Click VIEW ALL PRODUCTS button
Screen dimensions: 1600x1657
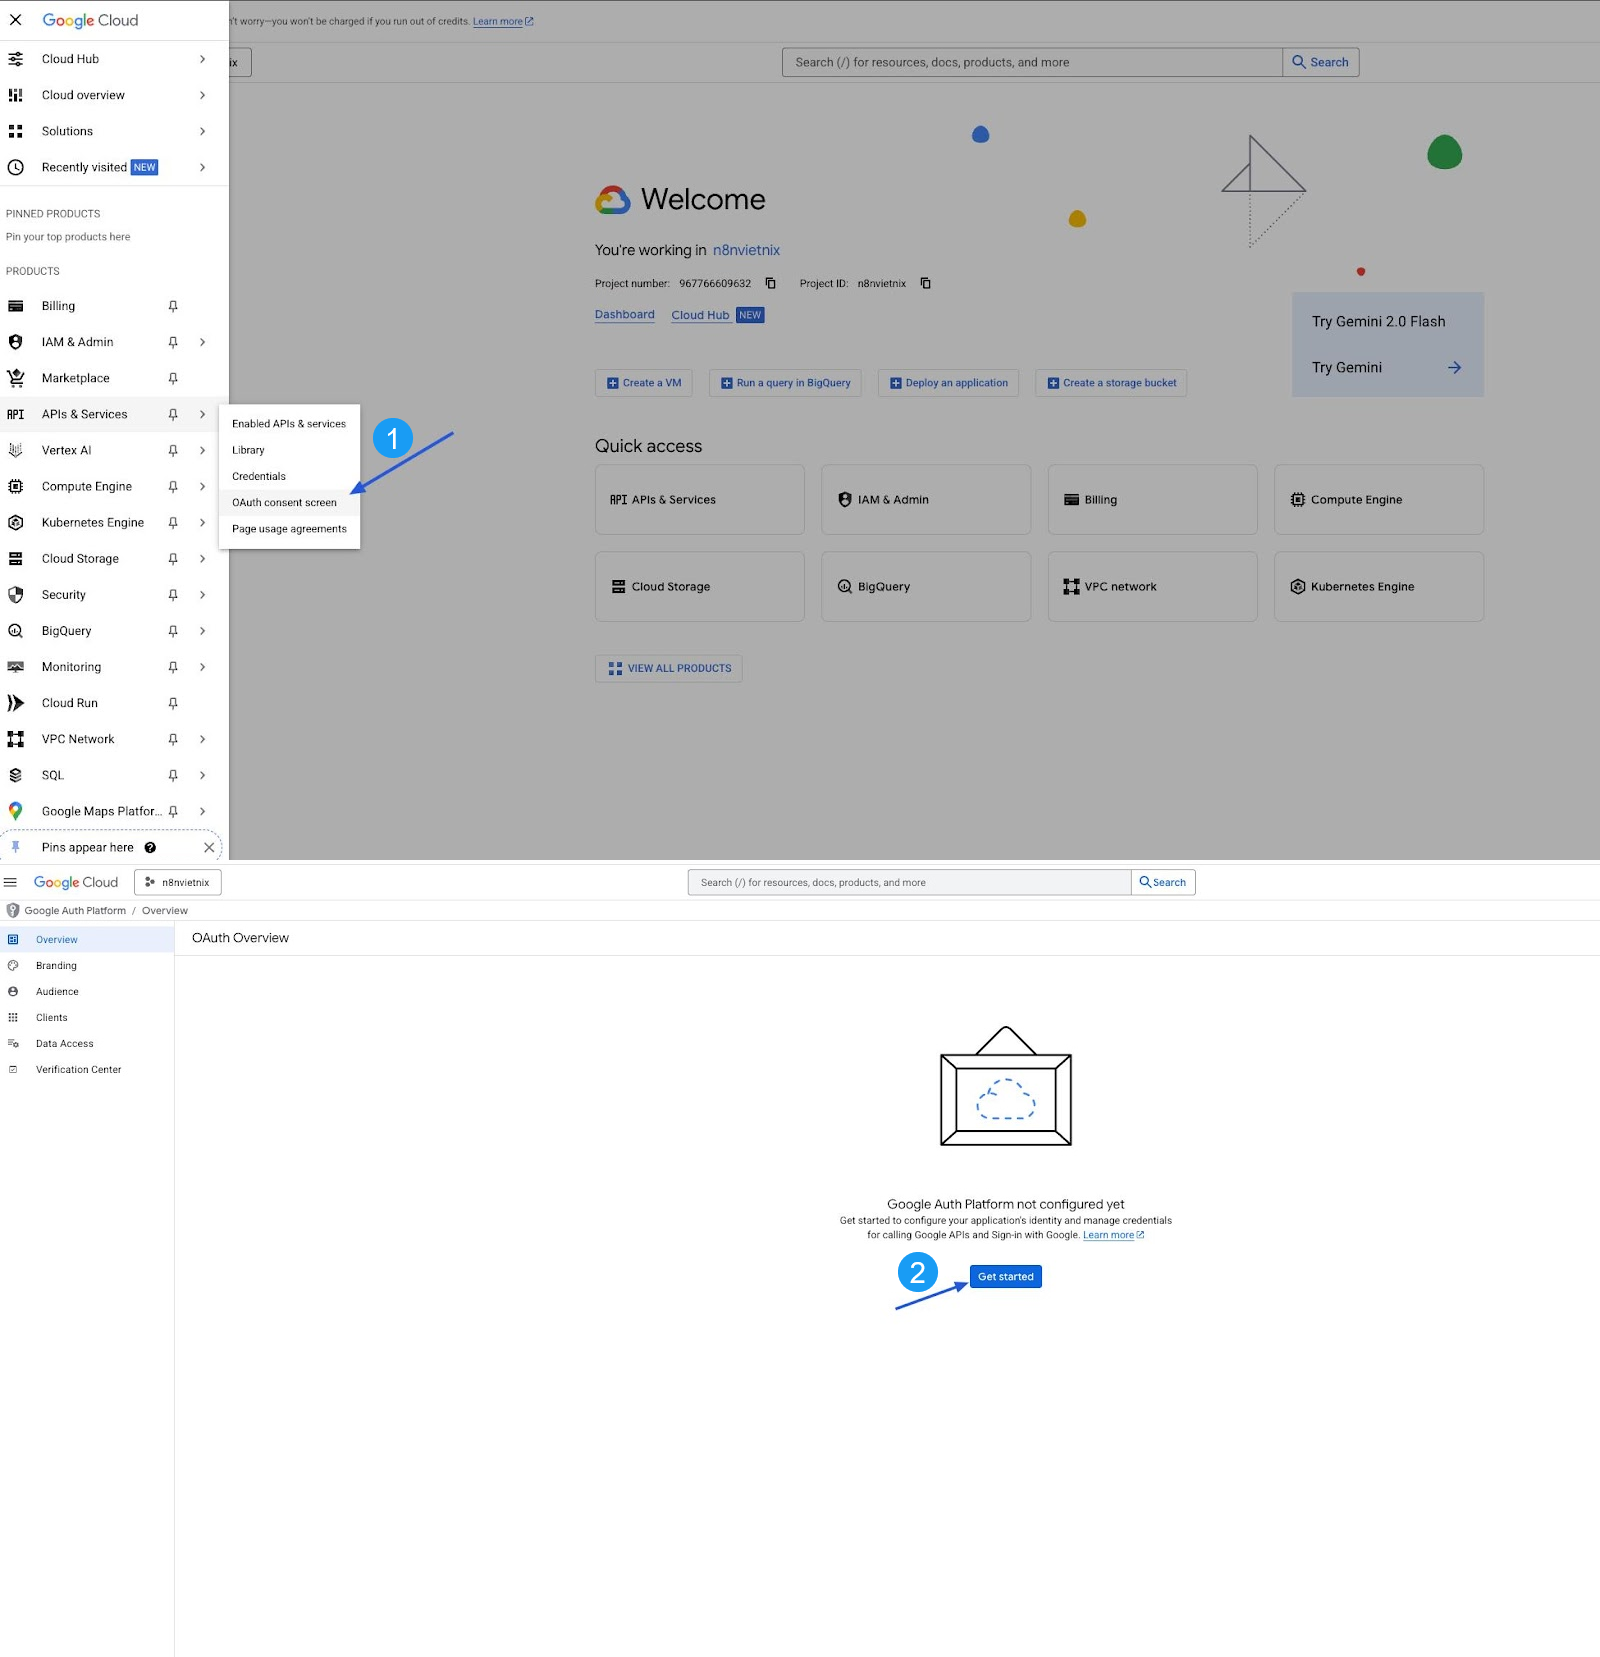(x=669, y=669)
